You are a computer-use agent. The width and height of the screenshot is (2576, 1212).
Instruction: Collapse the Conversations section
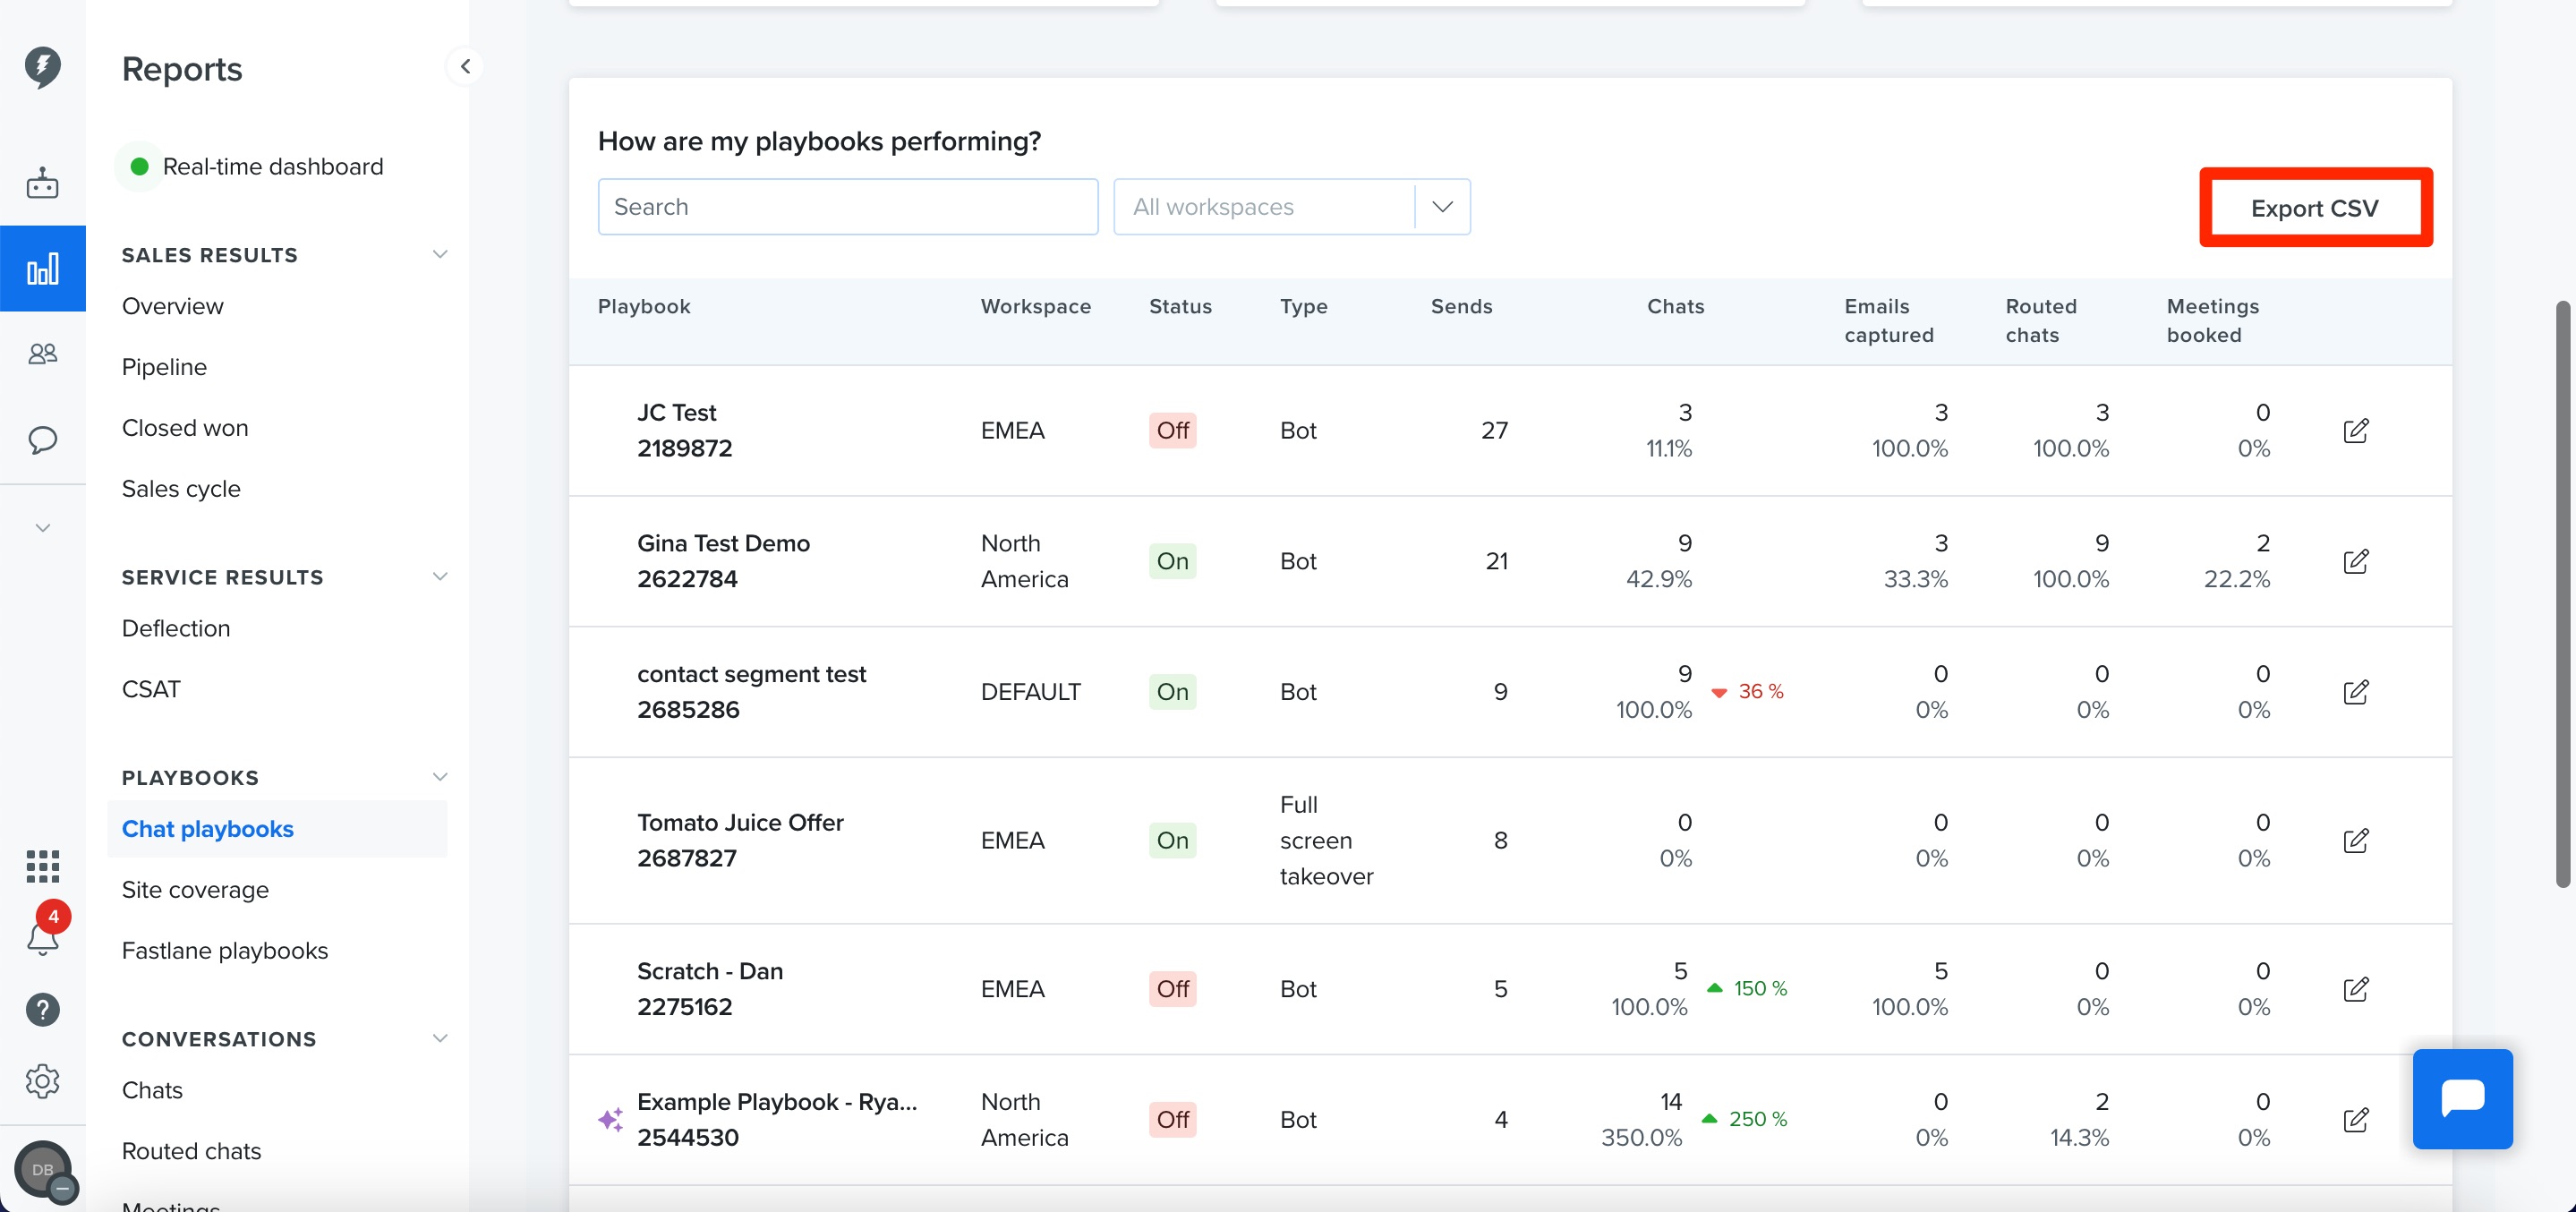439,1039
